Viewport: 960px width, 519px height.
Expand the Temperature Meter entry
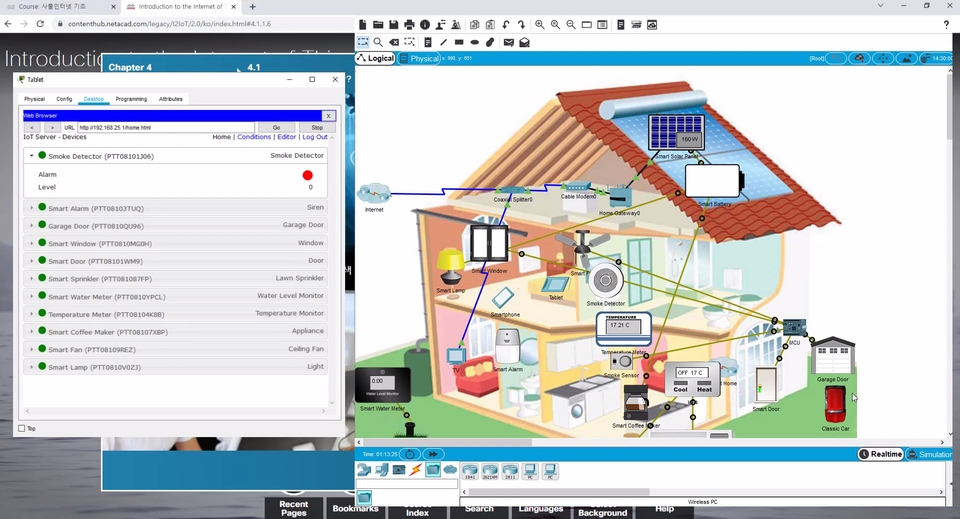pyautogui.click(x=32, y=314)
